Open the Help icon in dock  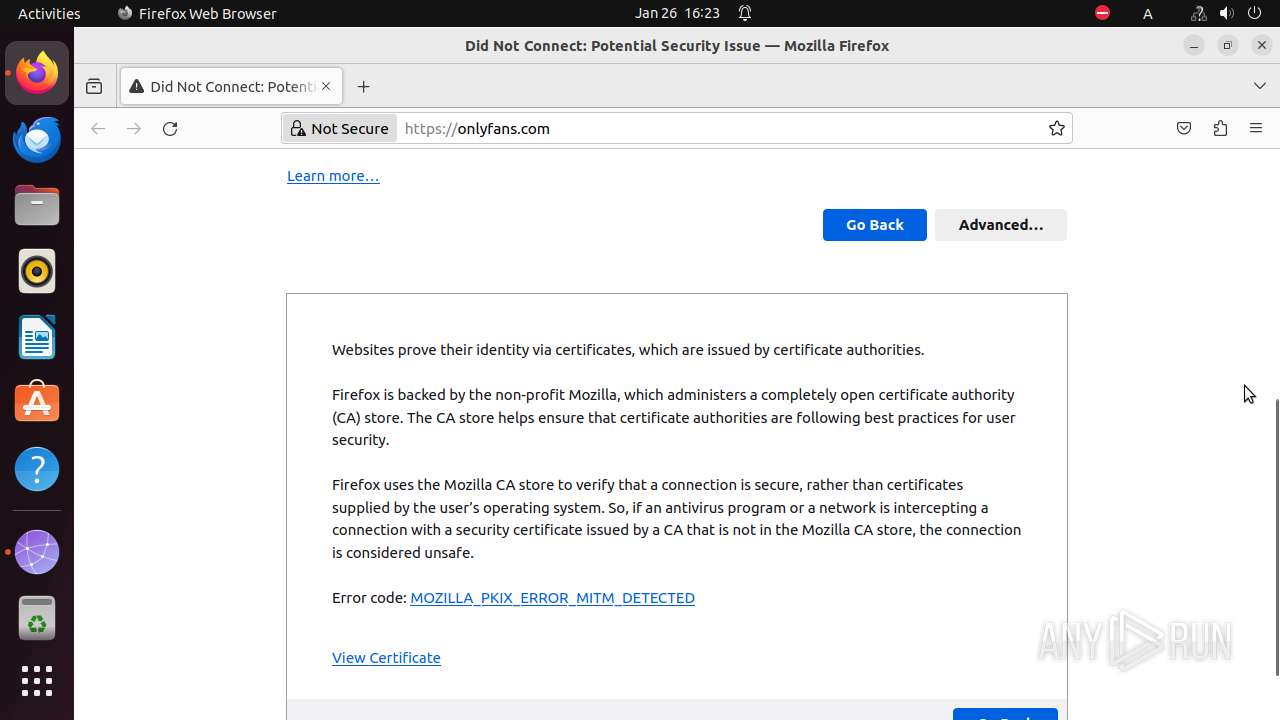[37, 469]
